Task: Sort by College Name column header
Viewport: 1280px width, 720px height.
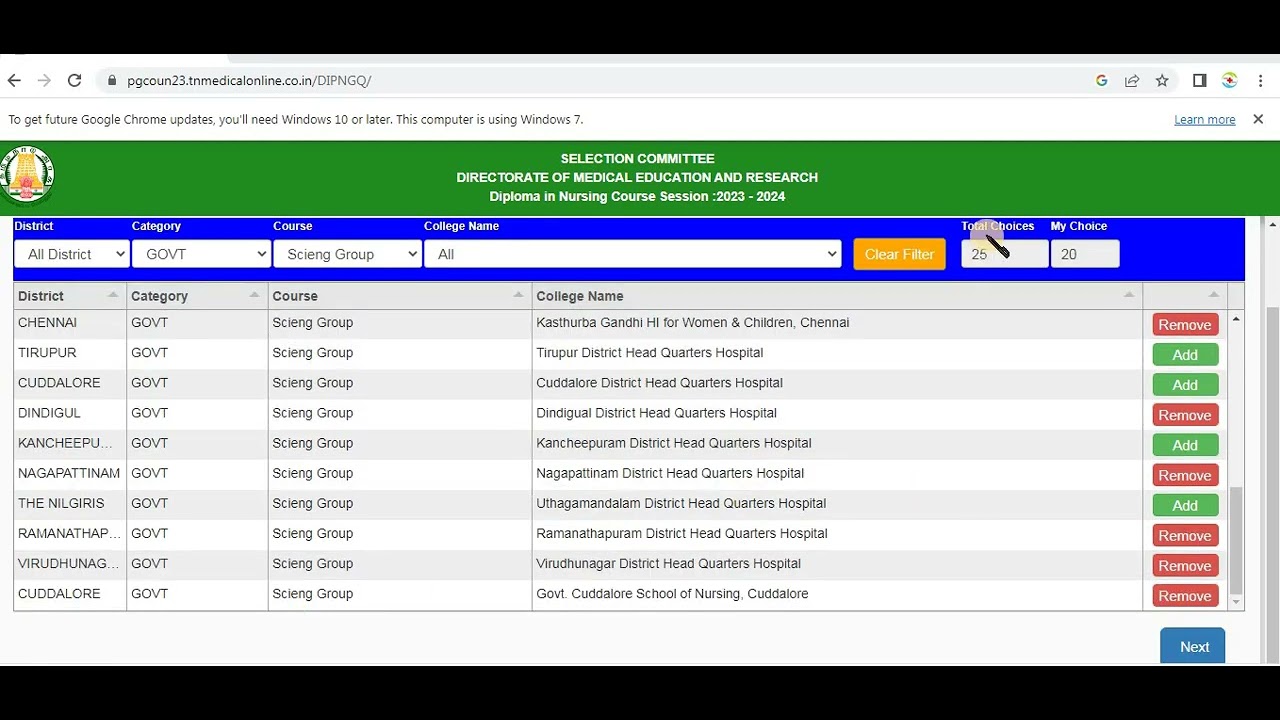Action: click(837, 296)
